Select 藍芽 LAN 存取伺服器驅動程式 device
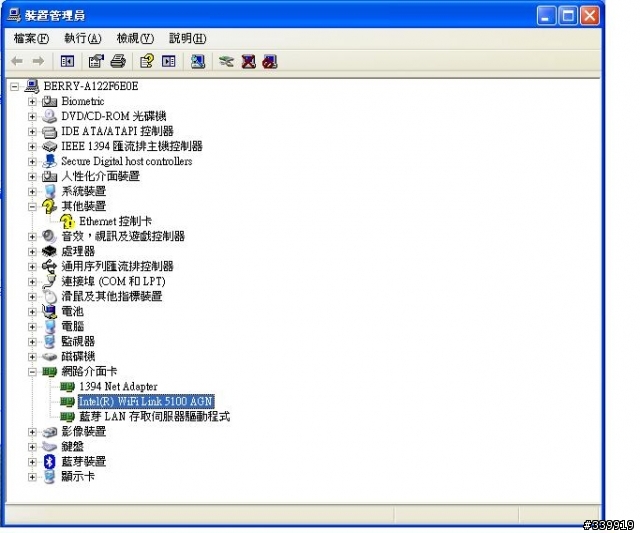This screenshot has width=640, height=533. click(155, 417)
